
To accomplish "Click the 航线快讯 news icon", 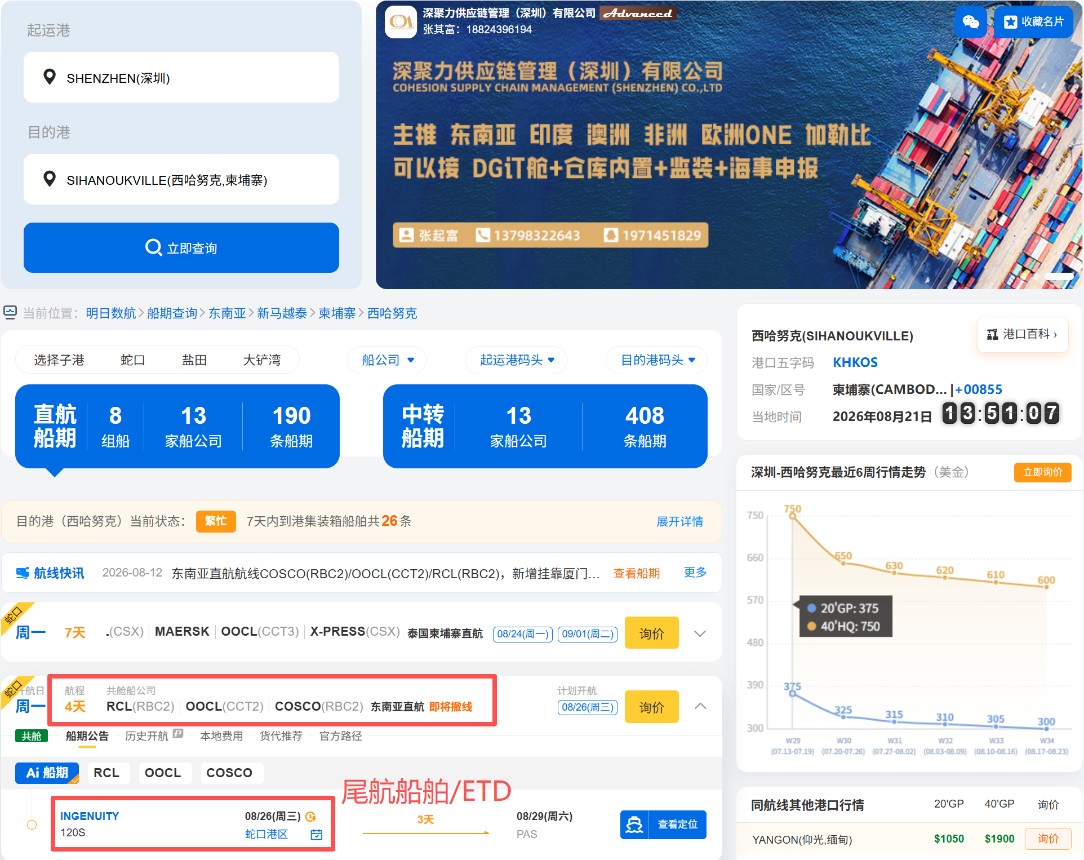I will (x=23, y=573).
